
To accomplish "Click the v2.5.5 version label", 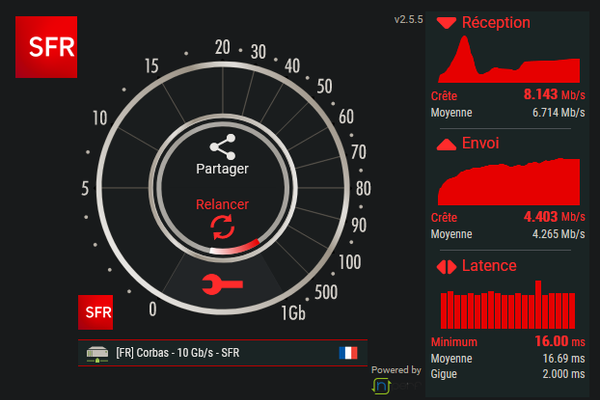I will pos(409,19).
